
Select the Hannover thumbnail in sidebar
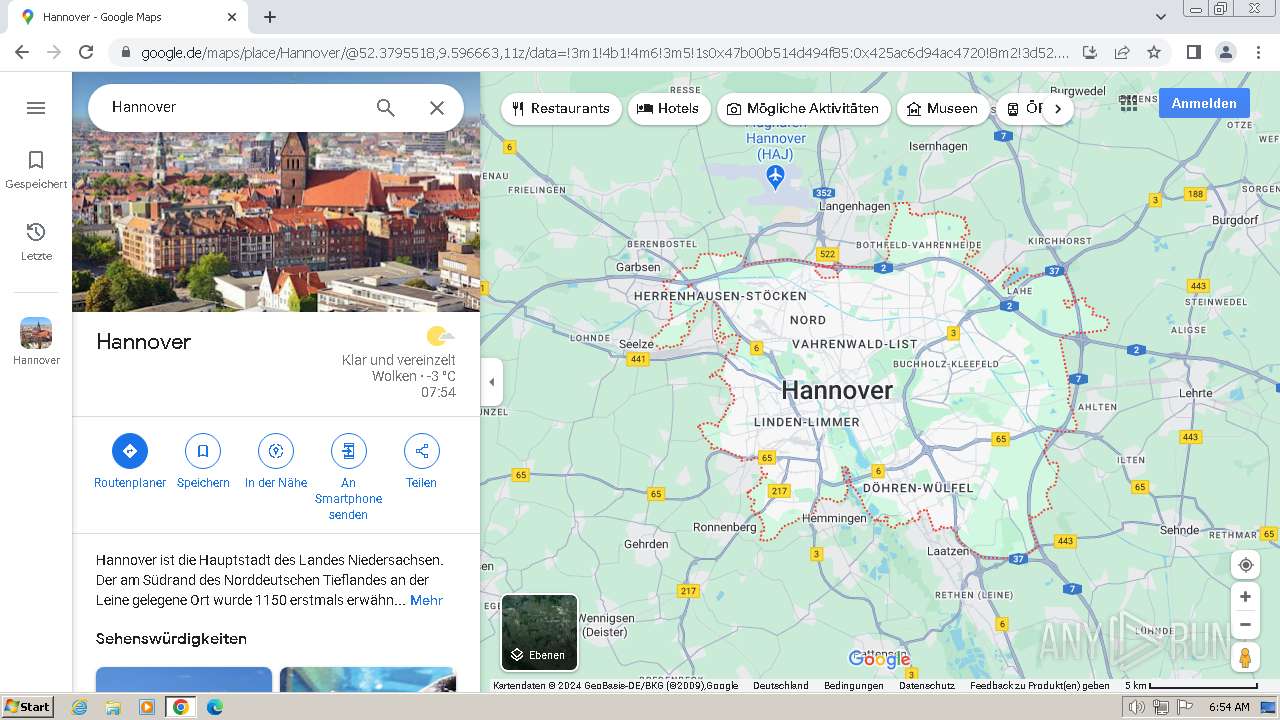(x=36, y=342)
